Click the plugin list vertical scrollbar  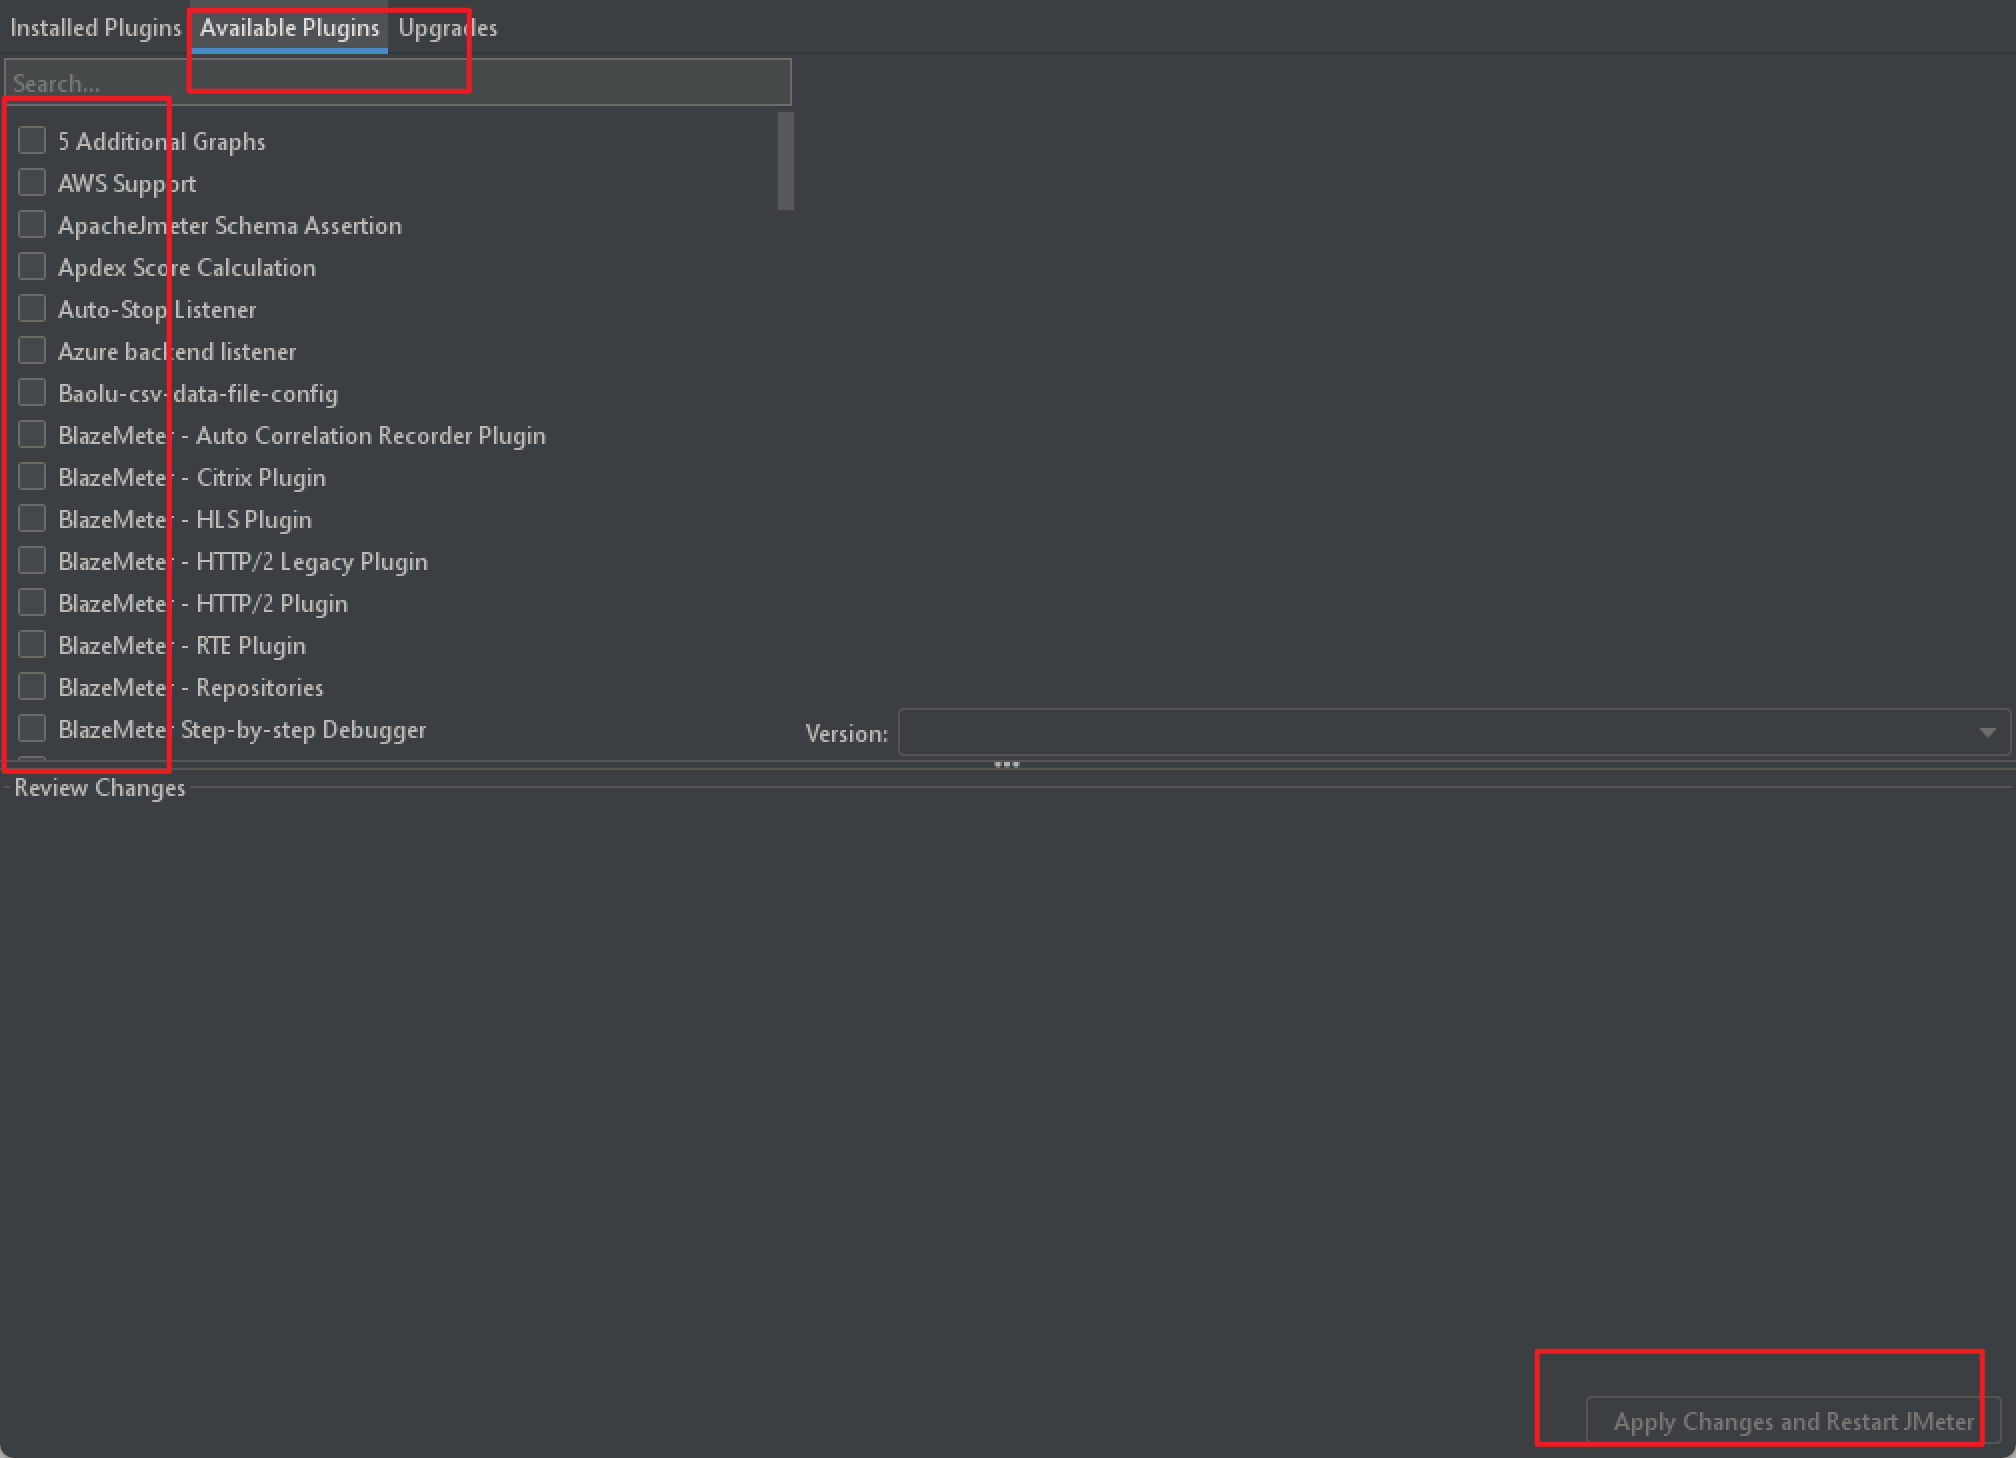coord(785,161)
